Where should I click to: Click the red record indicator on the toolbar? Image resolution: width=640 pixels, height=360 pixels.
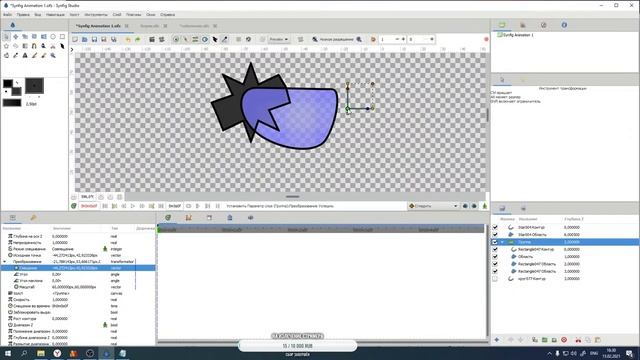486,40
